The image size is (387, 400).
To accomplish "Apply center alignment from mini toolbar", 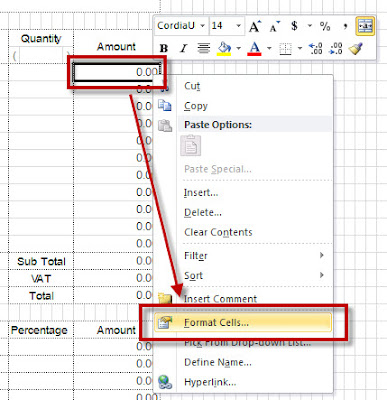I will 203,49.
